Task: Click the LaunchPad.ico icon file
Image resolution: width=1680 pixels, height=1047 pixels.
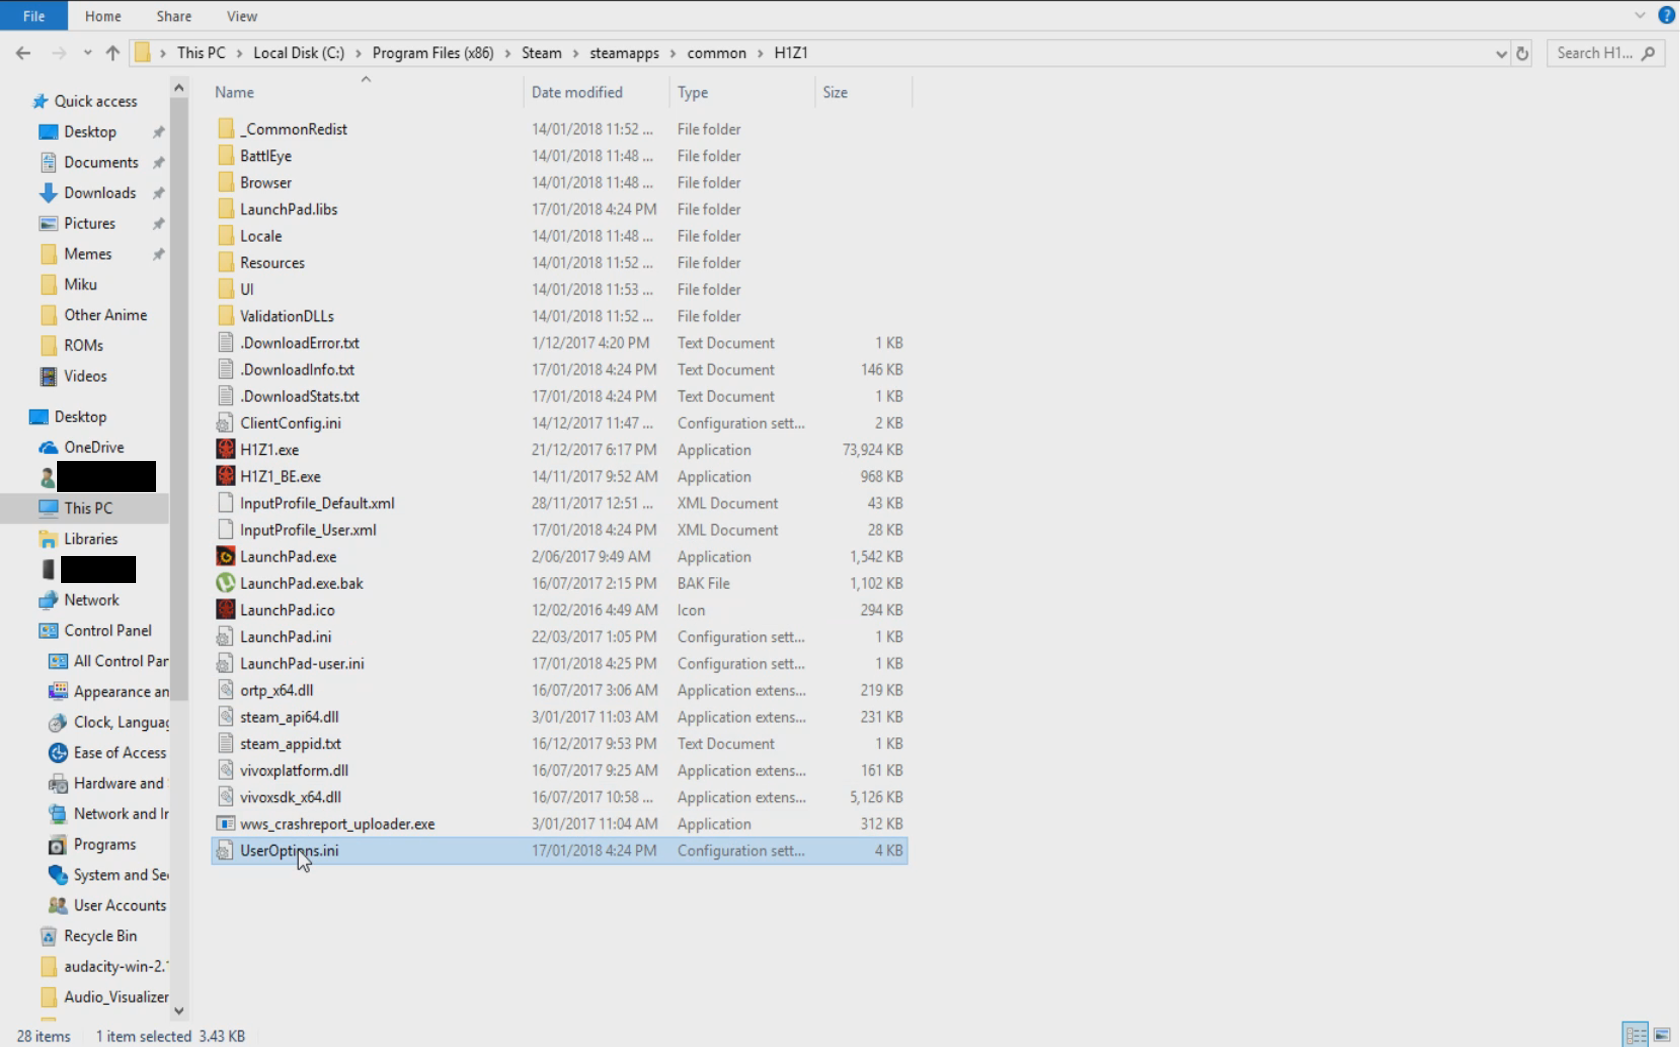Action: click(x=226, y=610)
